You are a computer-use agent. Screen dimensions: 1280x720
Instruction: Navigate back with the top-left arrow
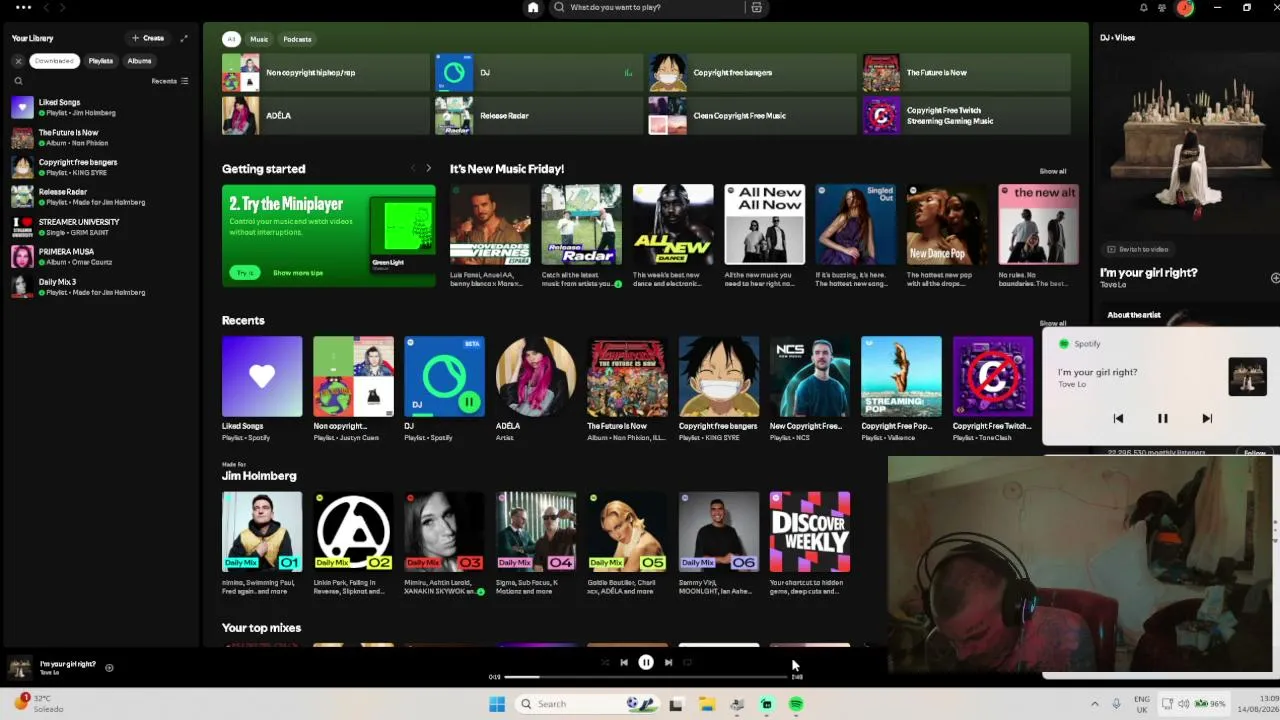(45, 7)
